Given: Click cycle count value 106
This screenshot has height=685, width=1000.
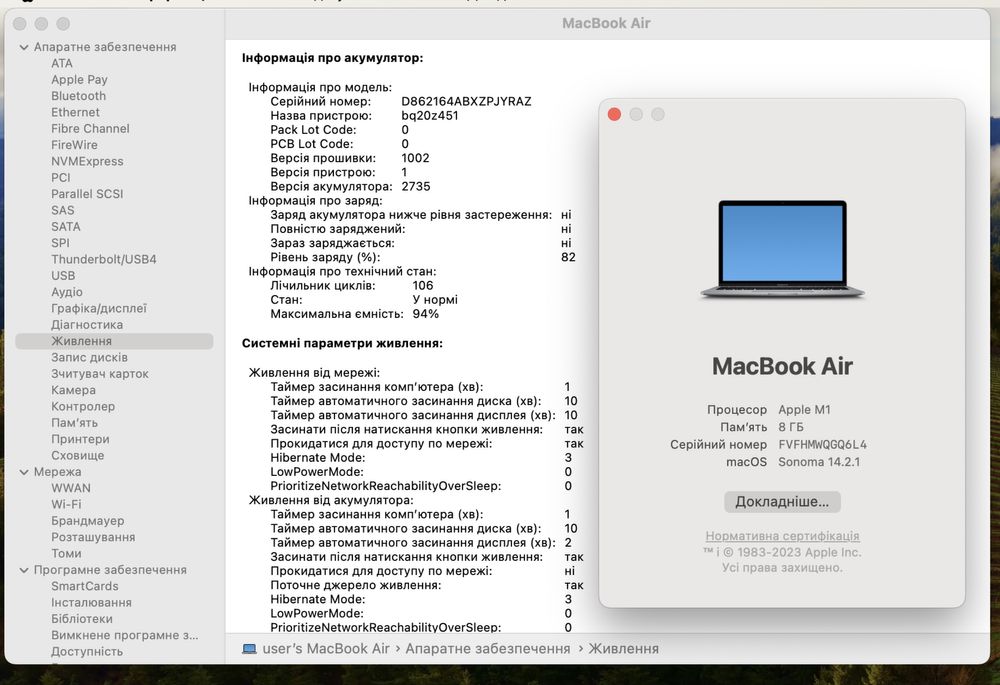Looking at the screenshot, I should pyautogui.click(x=423, y=286).
